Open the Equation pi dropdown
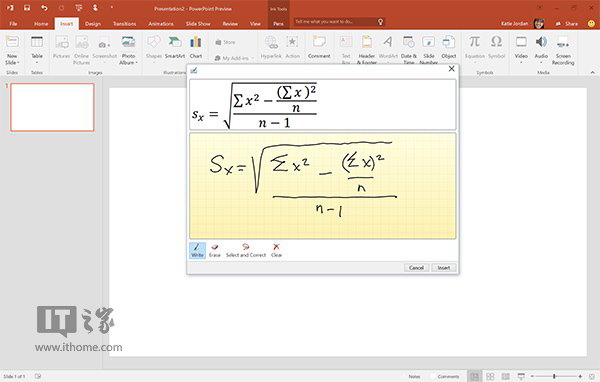Viewport: 600px width, 382px height. pos(474,48)
